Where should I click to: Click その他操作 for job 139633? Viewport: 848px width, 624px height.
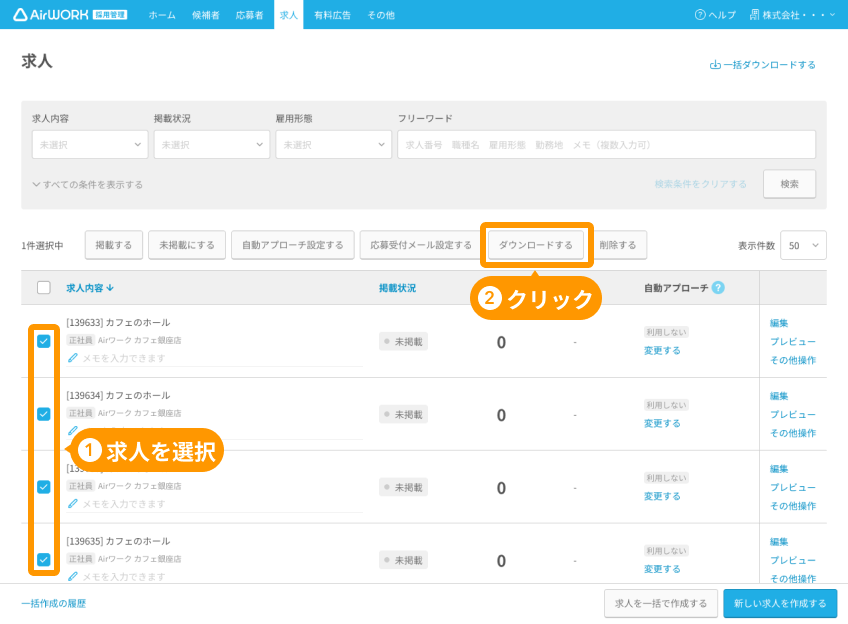click(x=793, y=360)
